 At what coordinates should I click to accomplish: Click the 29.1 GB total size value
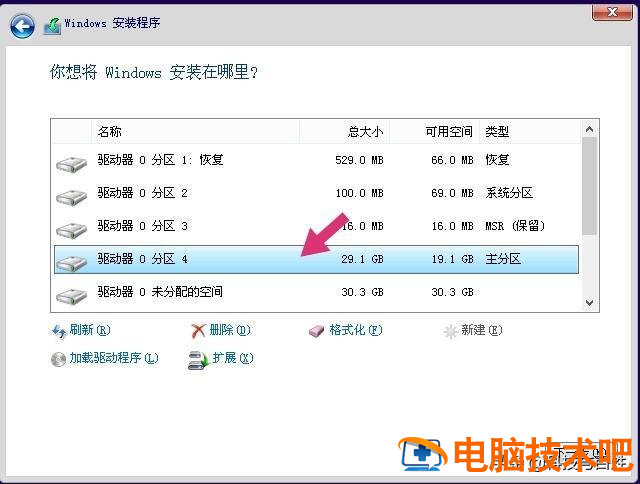362,259
